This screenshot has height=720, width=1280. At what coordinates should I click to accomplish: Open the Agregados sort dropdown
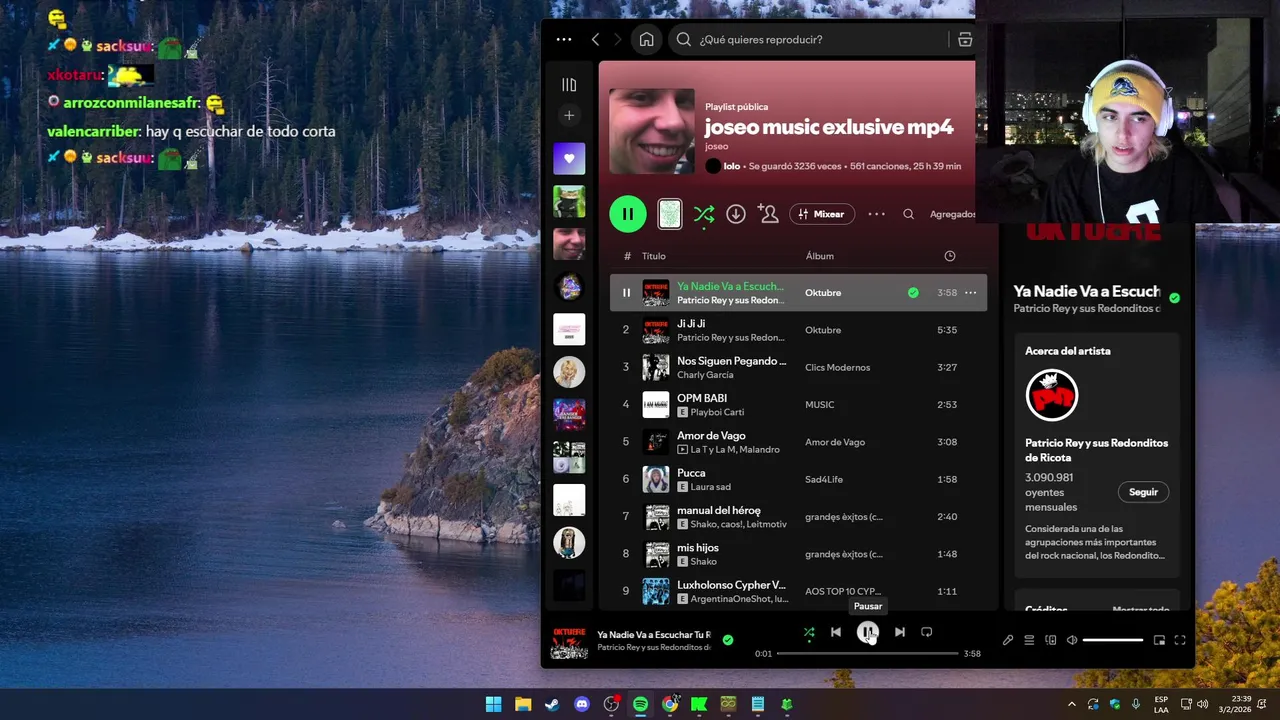coord(952,214)
